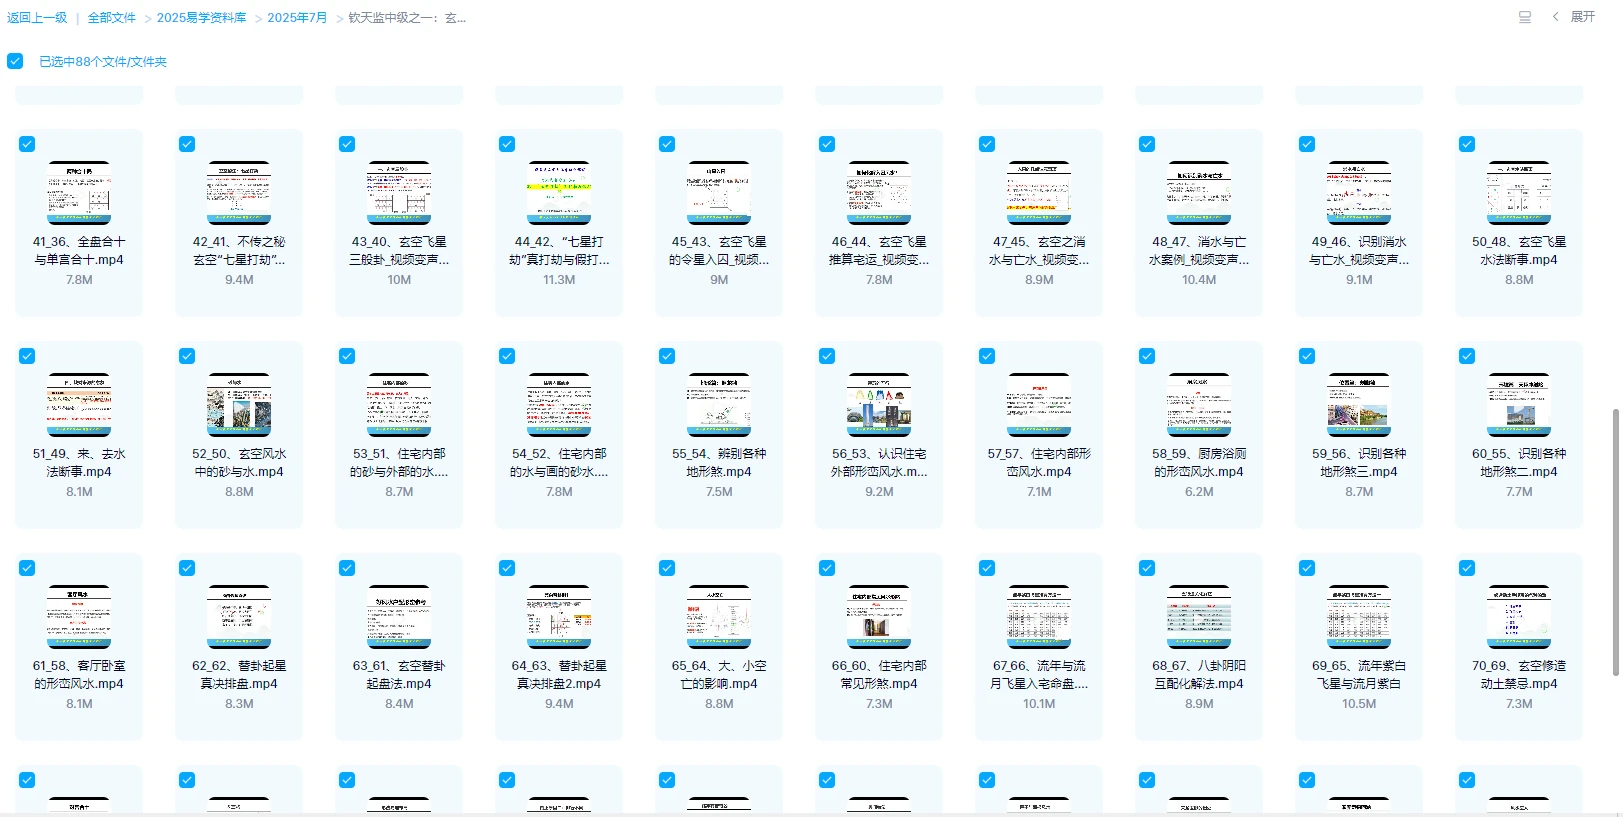
Task: Open thumbnail of 67_66、流年与流月飞星 video
Action: [x=1039, y=616]
